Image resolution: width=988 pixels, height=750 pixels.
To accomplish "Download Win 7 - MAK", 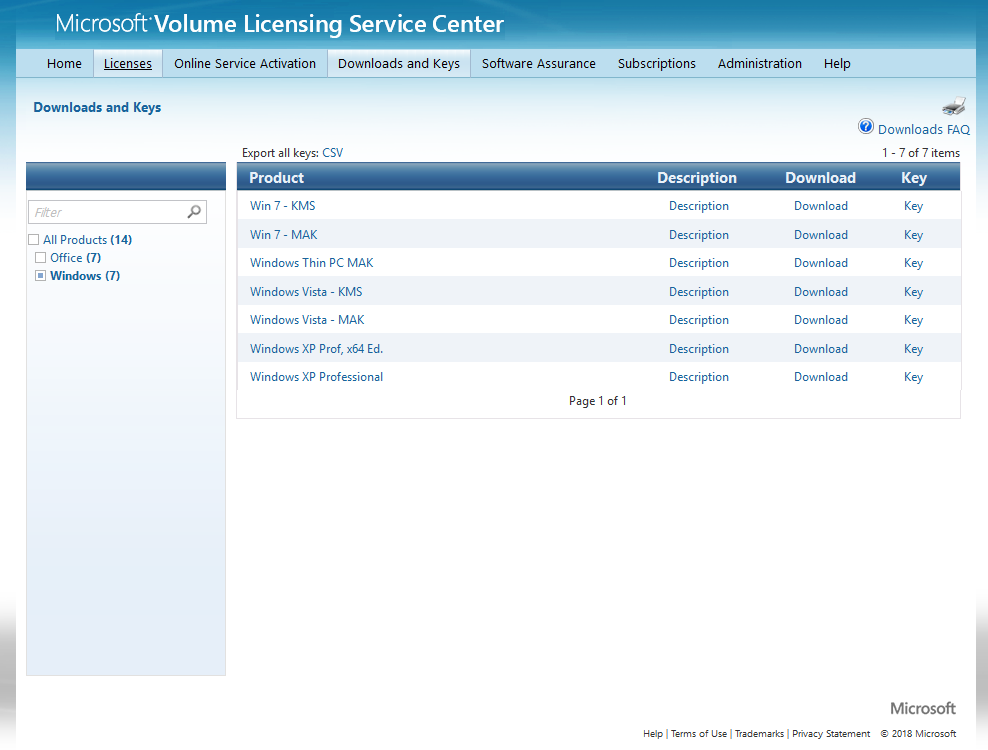I will pos(820,234).
